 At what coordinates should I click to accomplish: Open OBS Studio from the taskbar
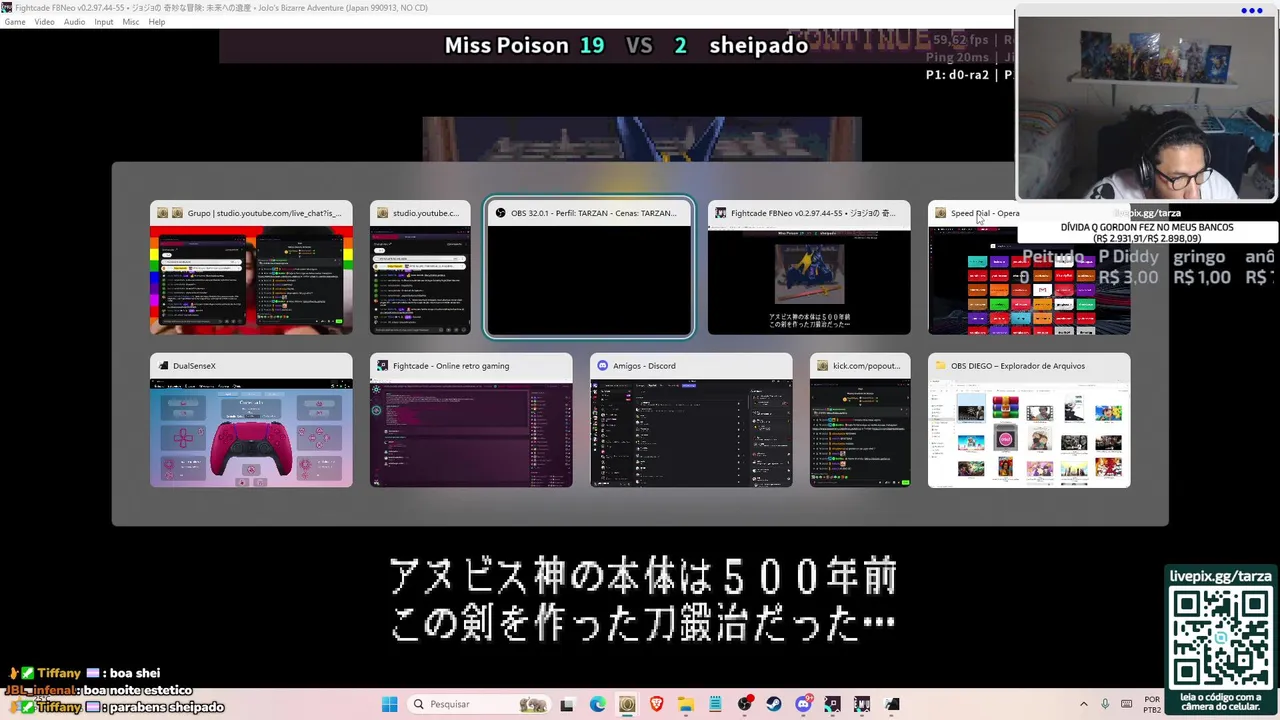point(744,704)
